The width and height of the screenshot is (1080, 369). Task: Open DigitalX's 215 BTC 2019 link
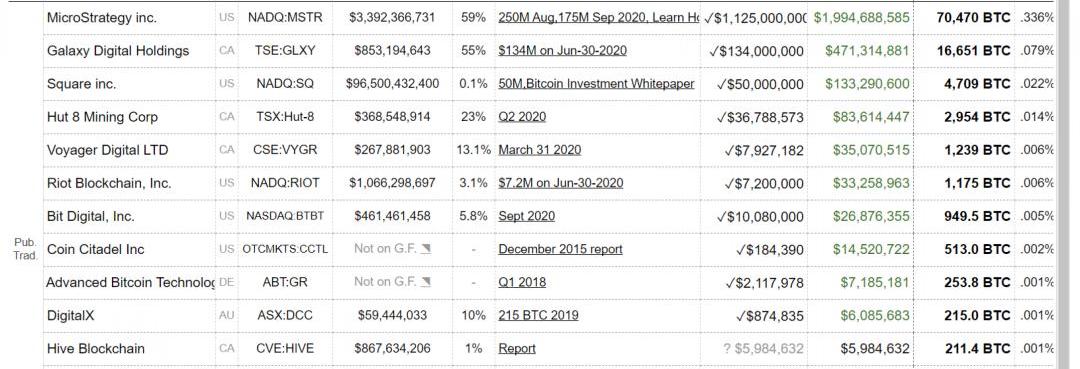point(538,315)
